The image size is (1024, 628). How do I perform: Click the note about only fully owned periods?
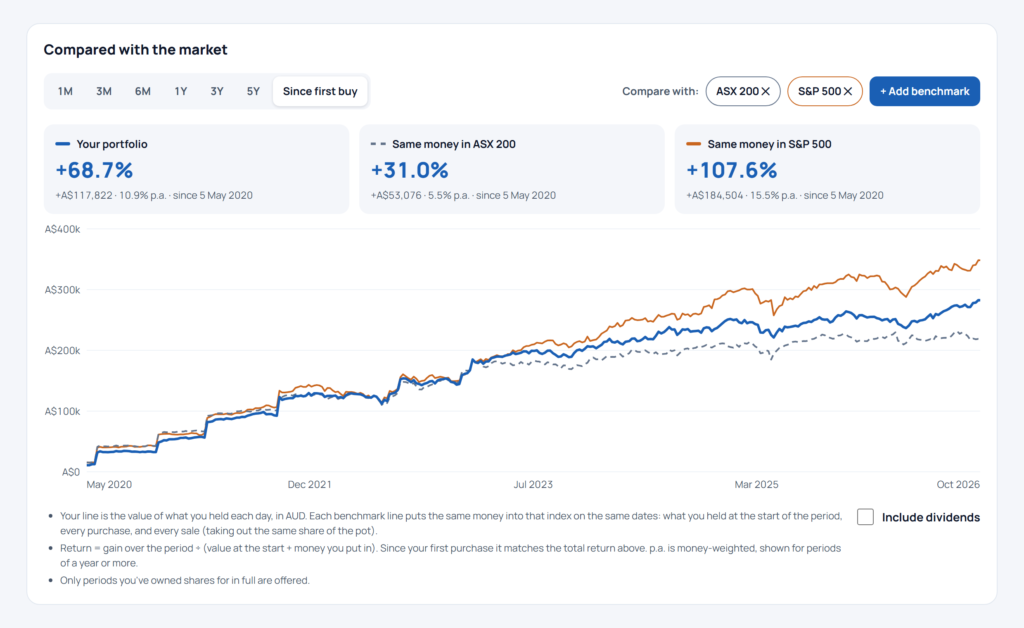[185, 580]
